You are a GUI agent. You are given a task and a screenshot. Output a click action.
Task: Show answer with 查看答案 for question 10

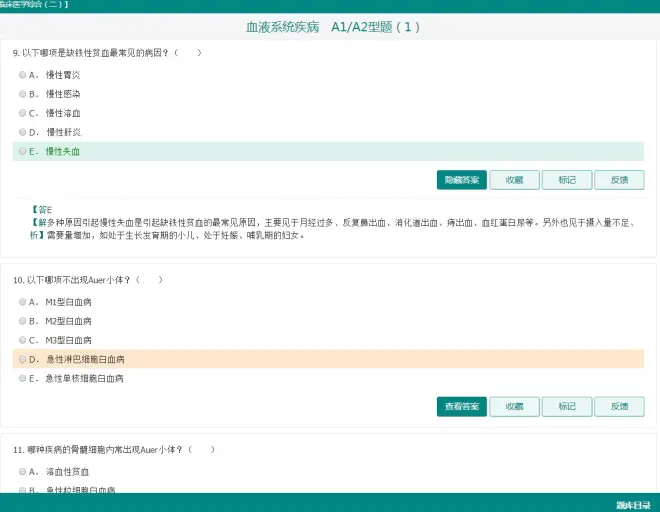pos(461,407)
